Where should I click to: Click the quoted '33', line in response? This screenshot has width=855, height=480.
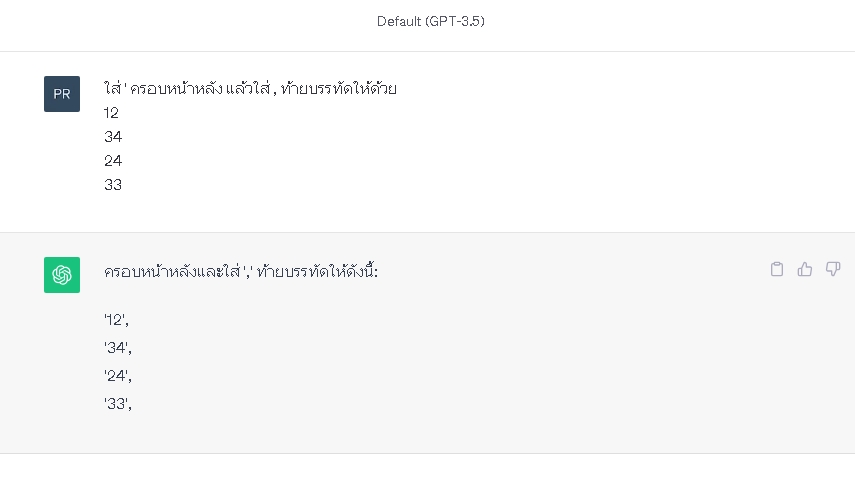click(118, 404)
